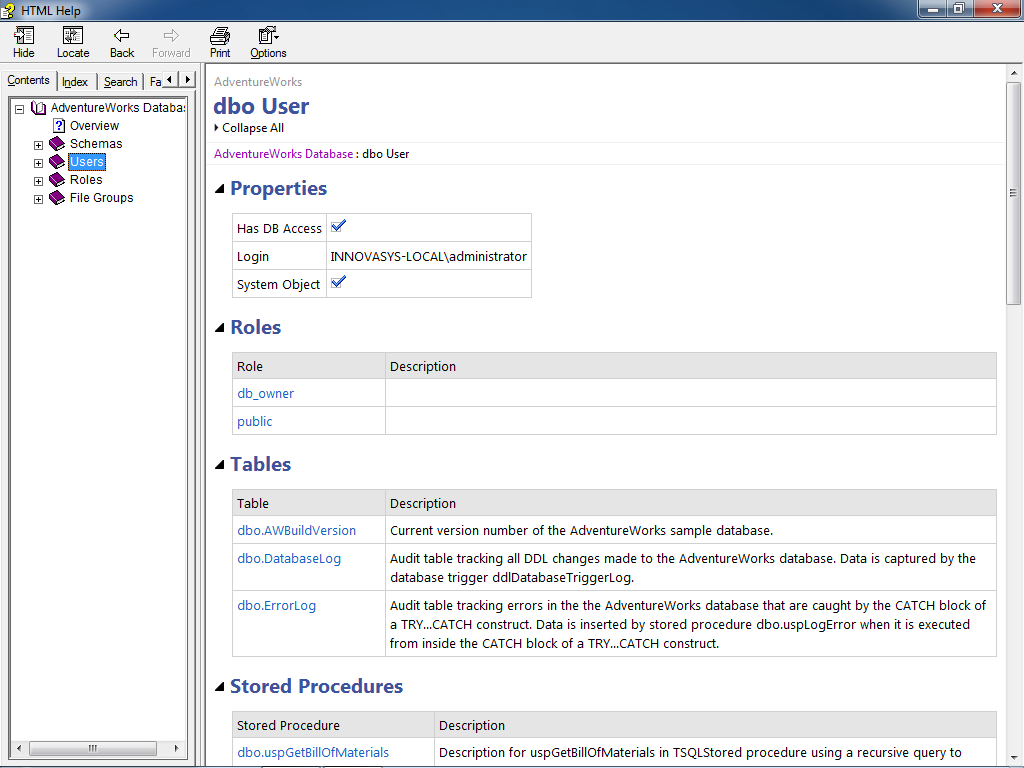Click the Roles purple book icon
The image size is (1024, 768).
click(x=57, y=180)
